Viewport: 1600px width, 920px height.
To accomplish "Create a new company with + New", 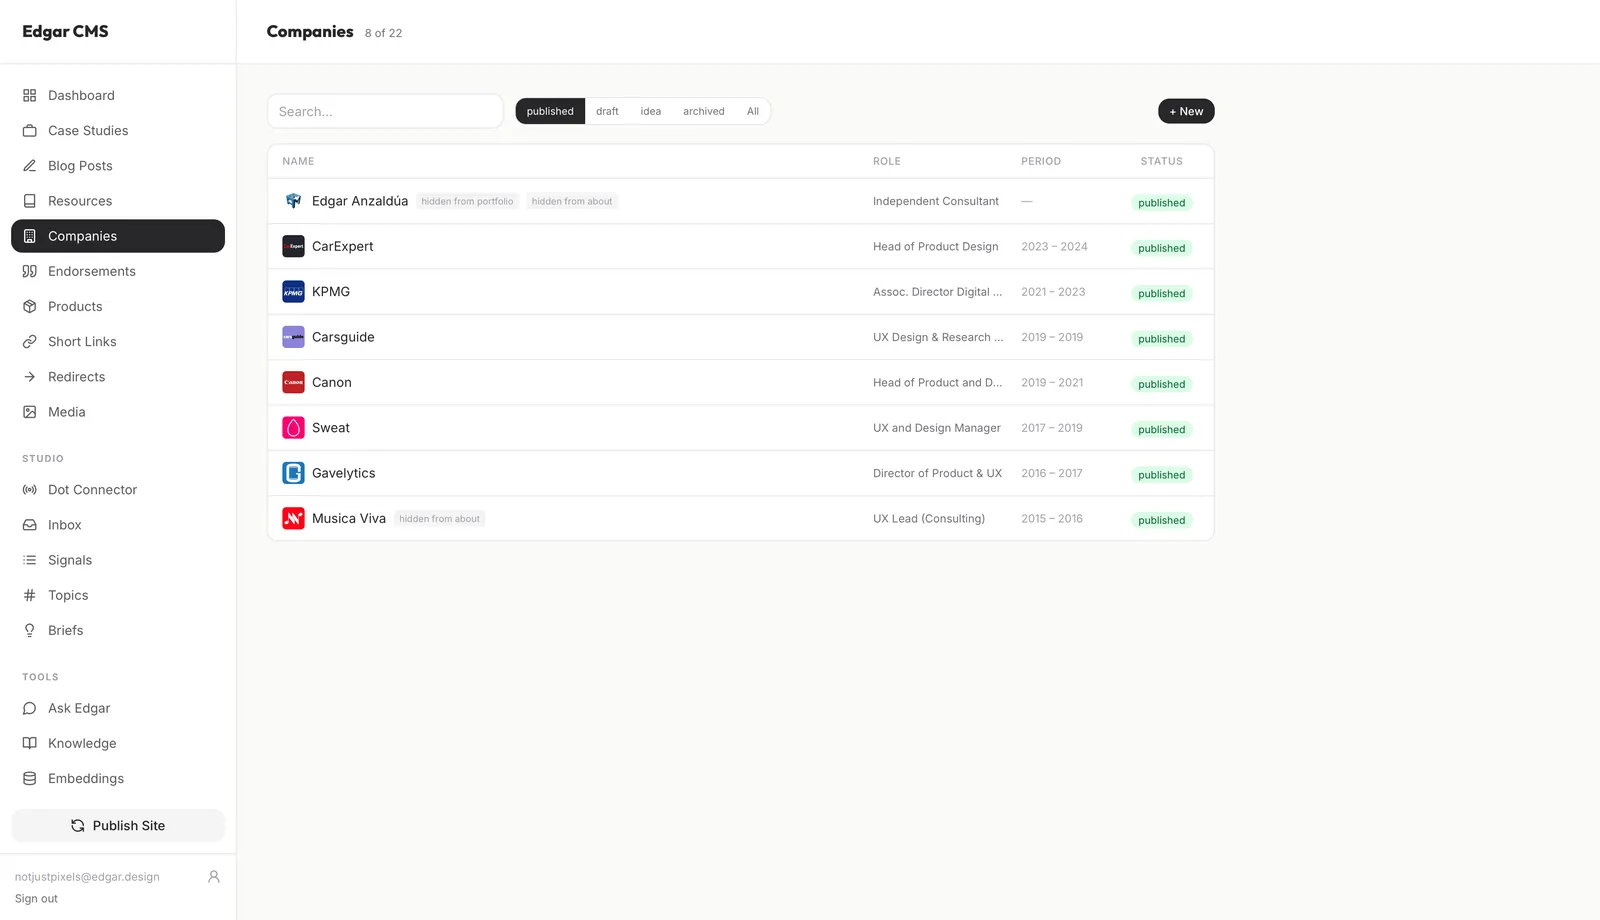I will [x=1186, y=111].
